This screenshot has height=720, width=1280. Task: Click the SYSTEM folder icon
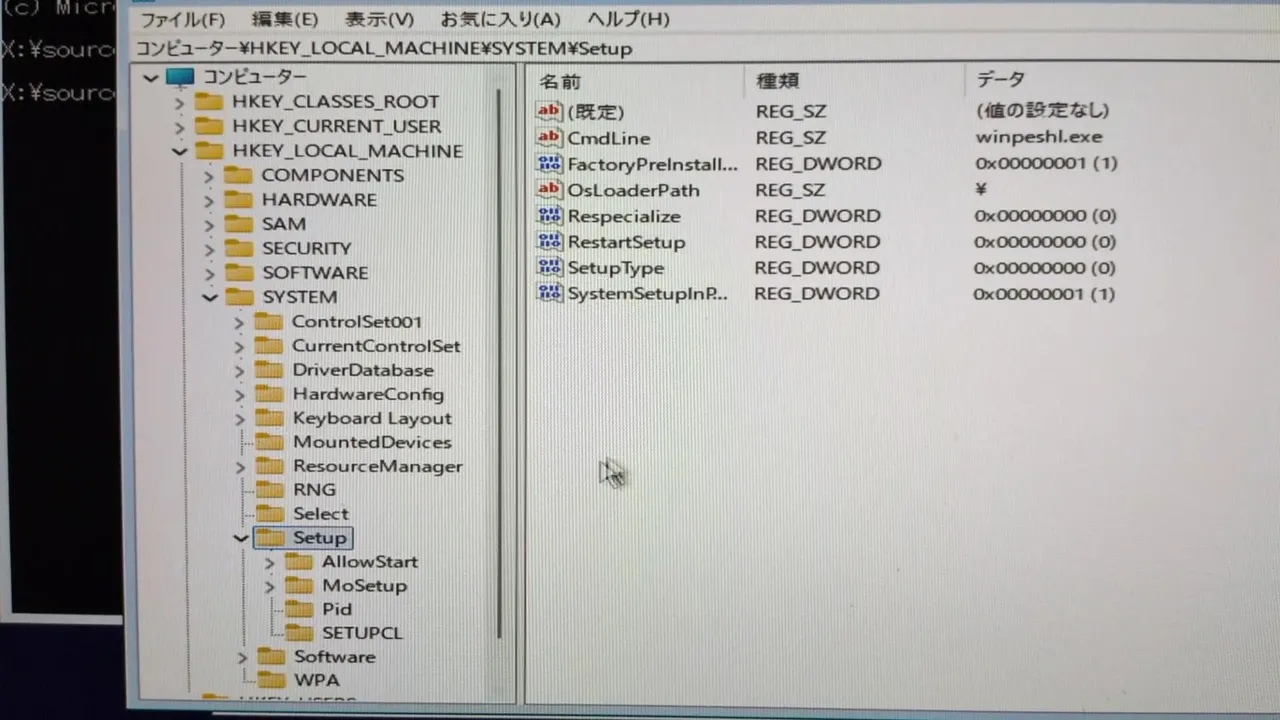[239, 296]
